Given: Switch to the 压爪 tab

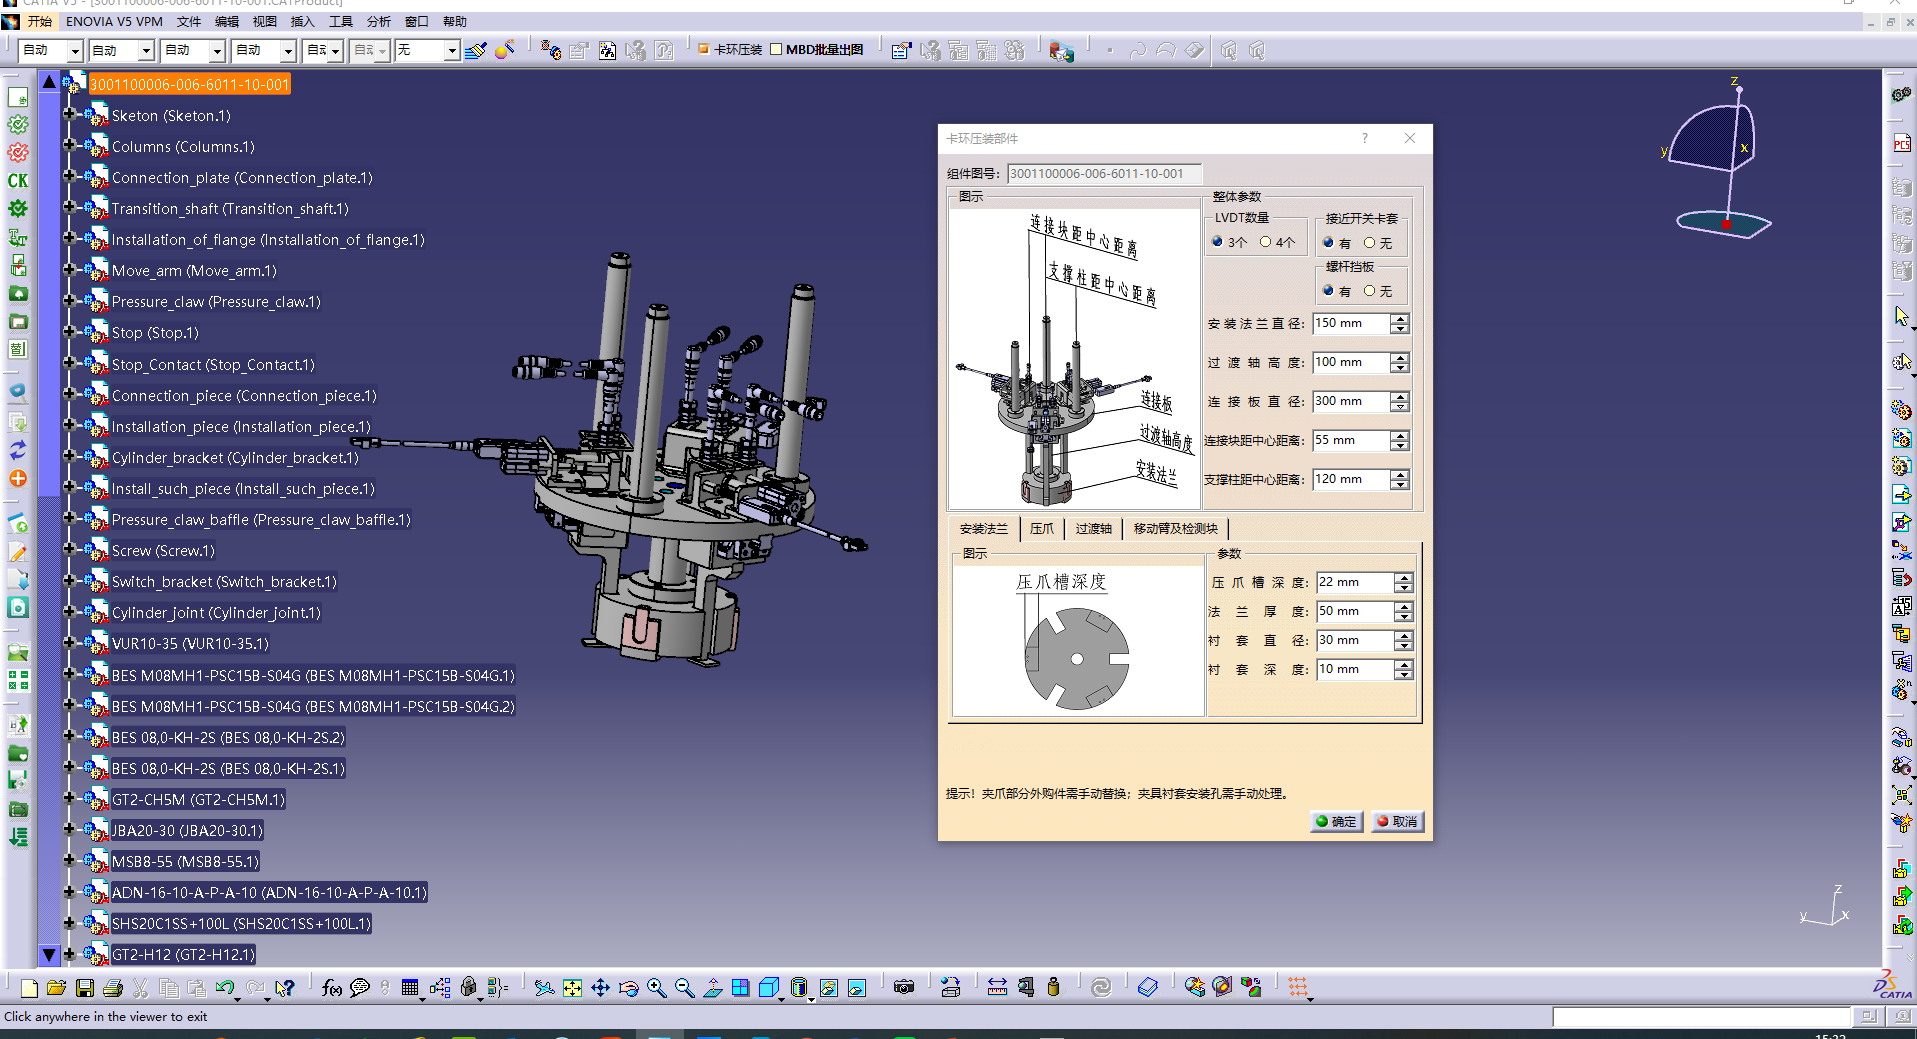Looking at the screenshot, I should (x=1042, y=529).
